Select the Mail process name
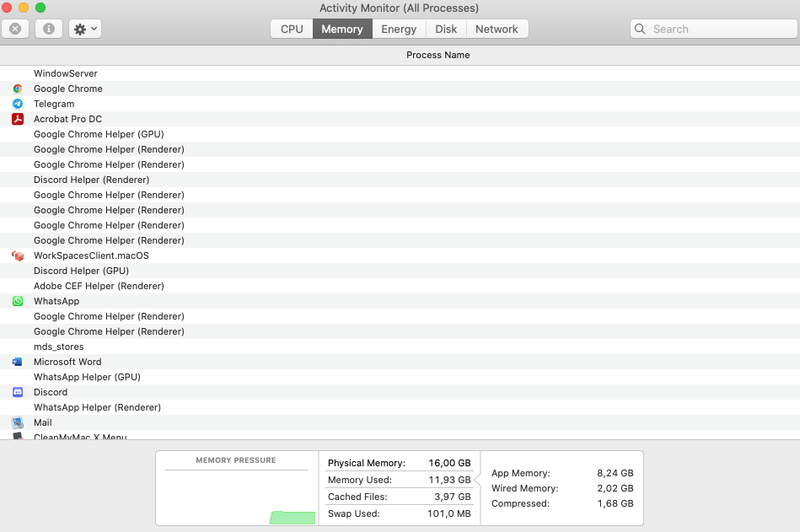Image resolution: width=800 pixels, height=532 pixels. (x=43, y=422)
